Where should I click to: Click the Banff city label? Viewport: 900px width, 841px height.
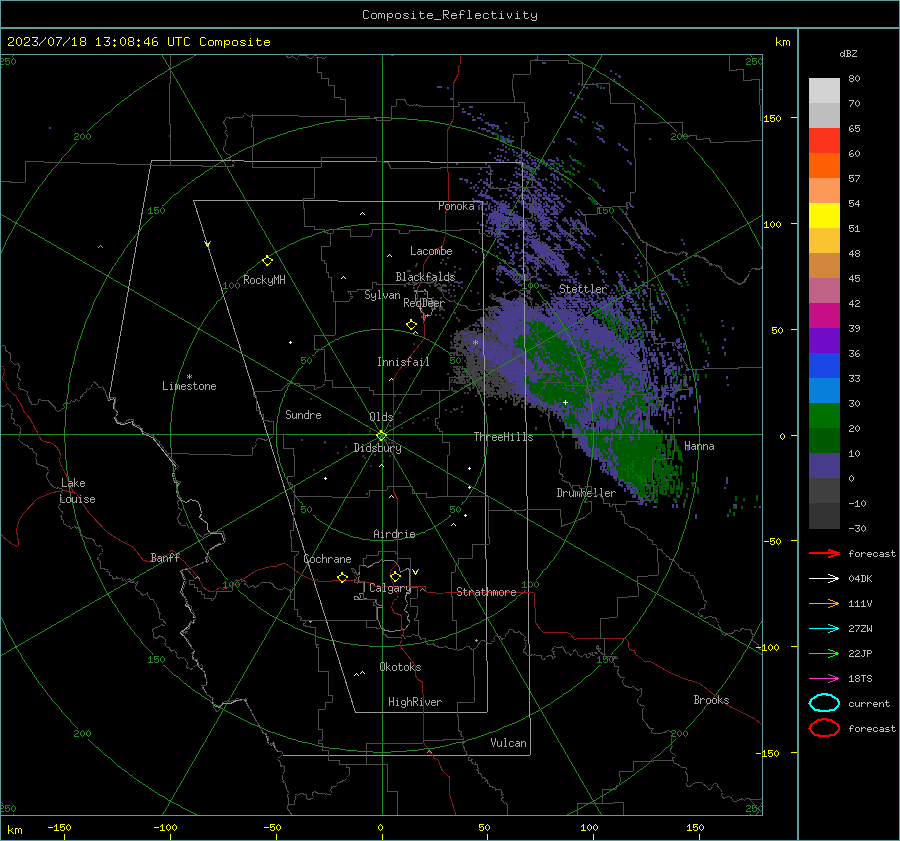(165, 557)
